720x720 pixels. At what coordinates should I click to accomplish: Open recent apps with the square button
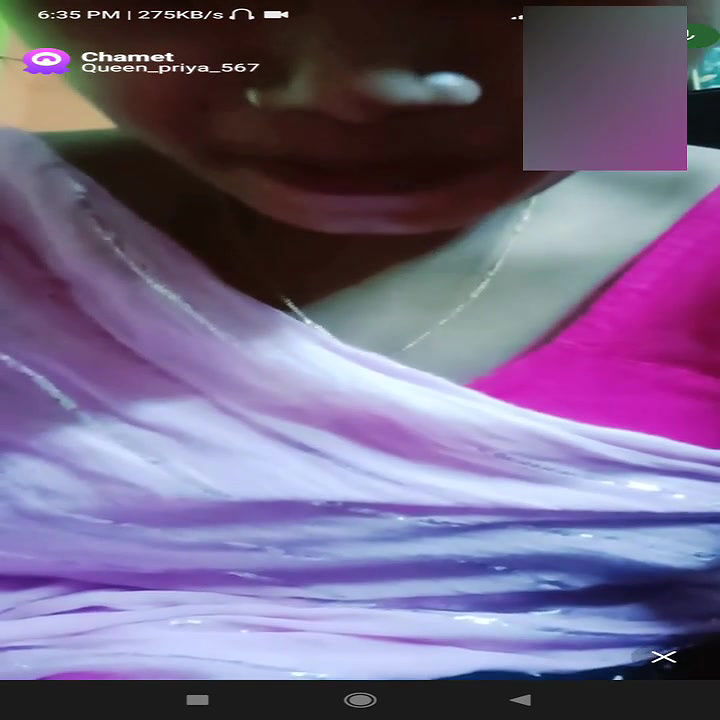[x=197, y=700]
